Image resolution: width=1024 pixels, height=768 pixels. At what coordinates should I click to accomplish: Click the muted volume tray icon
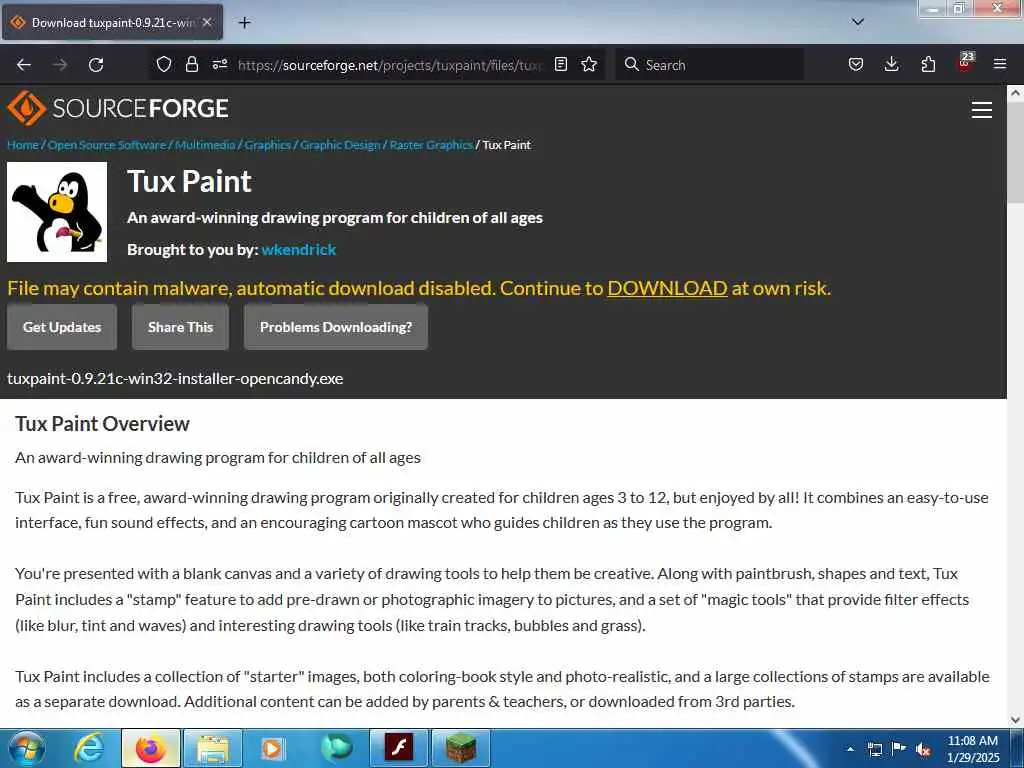point(923,750)
